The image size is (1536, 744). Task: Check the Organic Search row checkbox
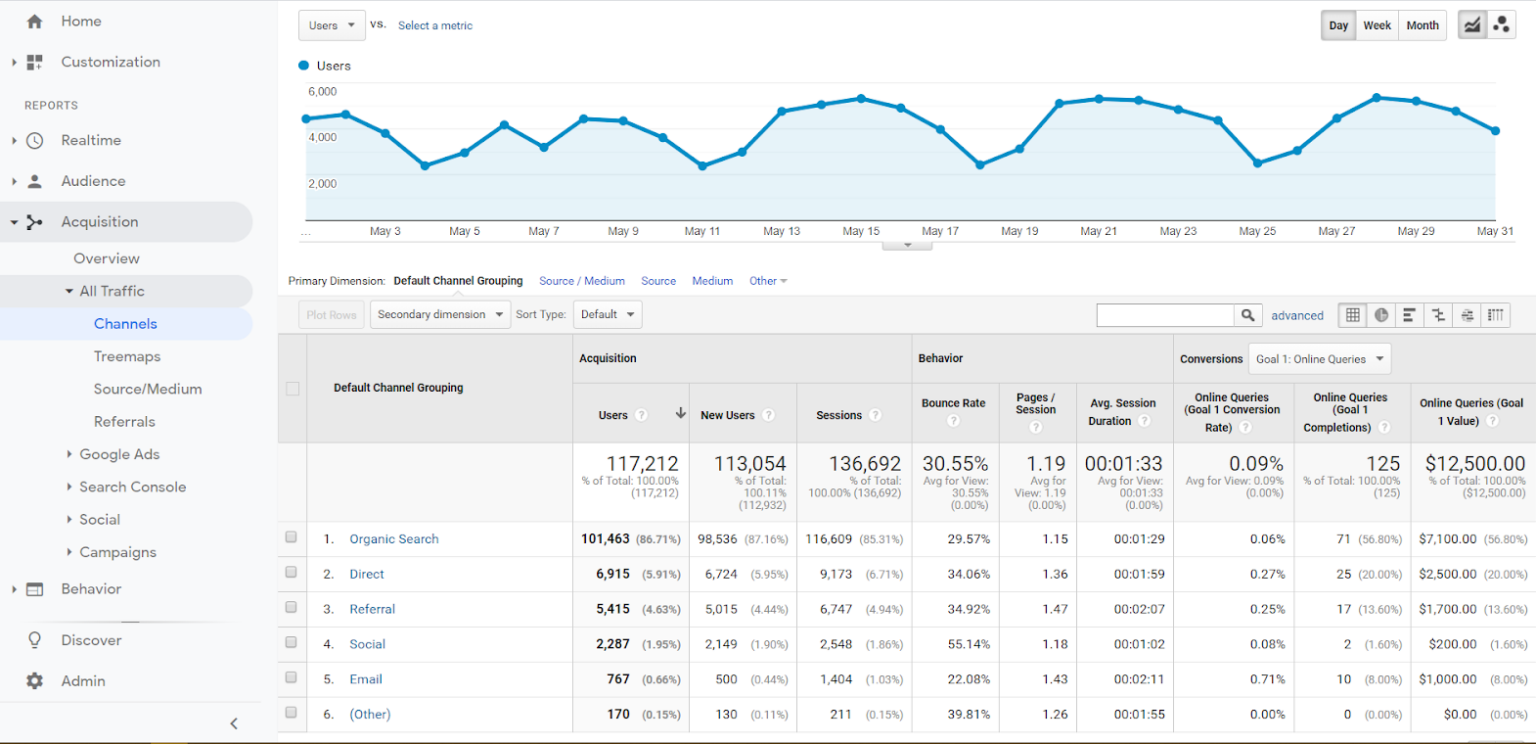click(291, 538)
